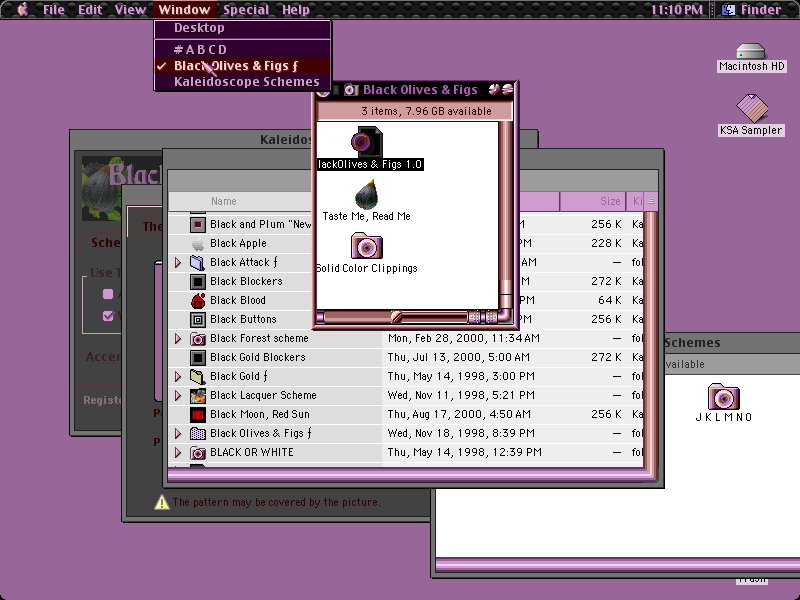Select the BlackOlives & Figs 1.0 file icon

point(366,142)
